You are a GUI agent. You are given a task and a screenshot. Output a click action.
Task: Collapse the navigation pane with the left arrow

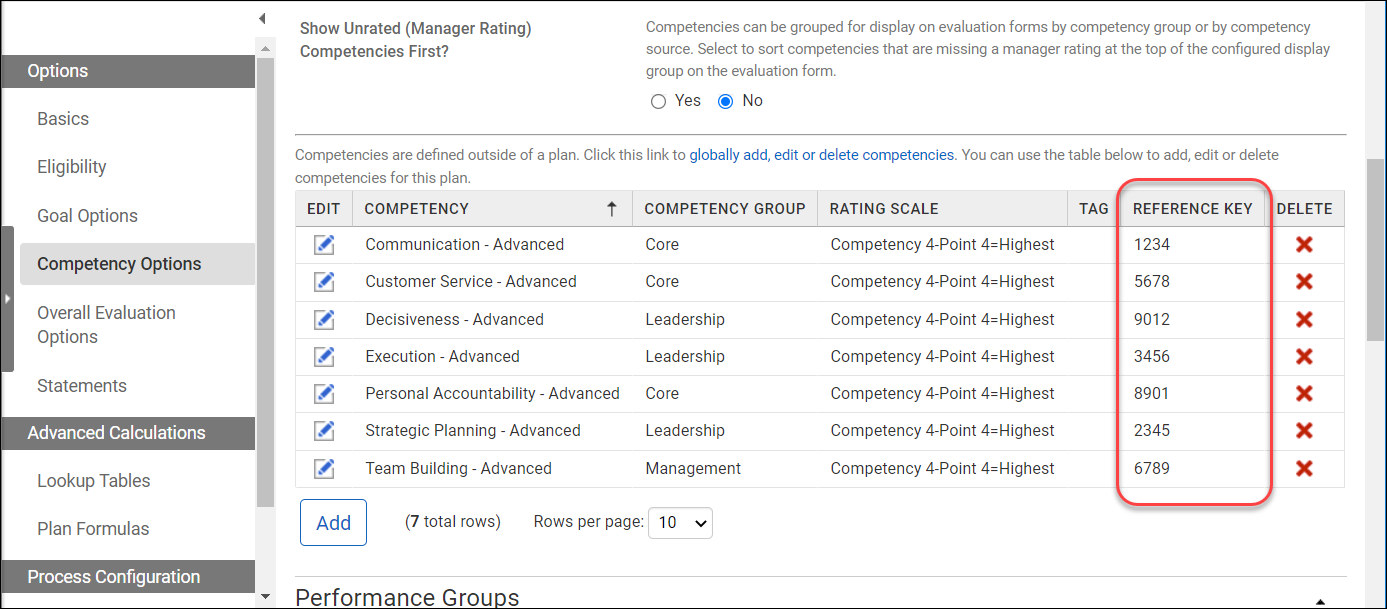click(x=262, y=17)
